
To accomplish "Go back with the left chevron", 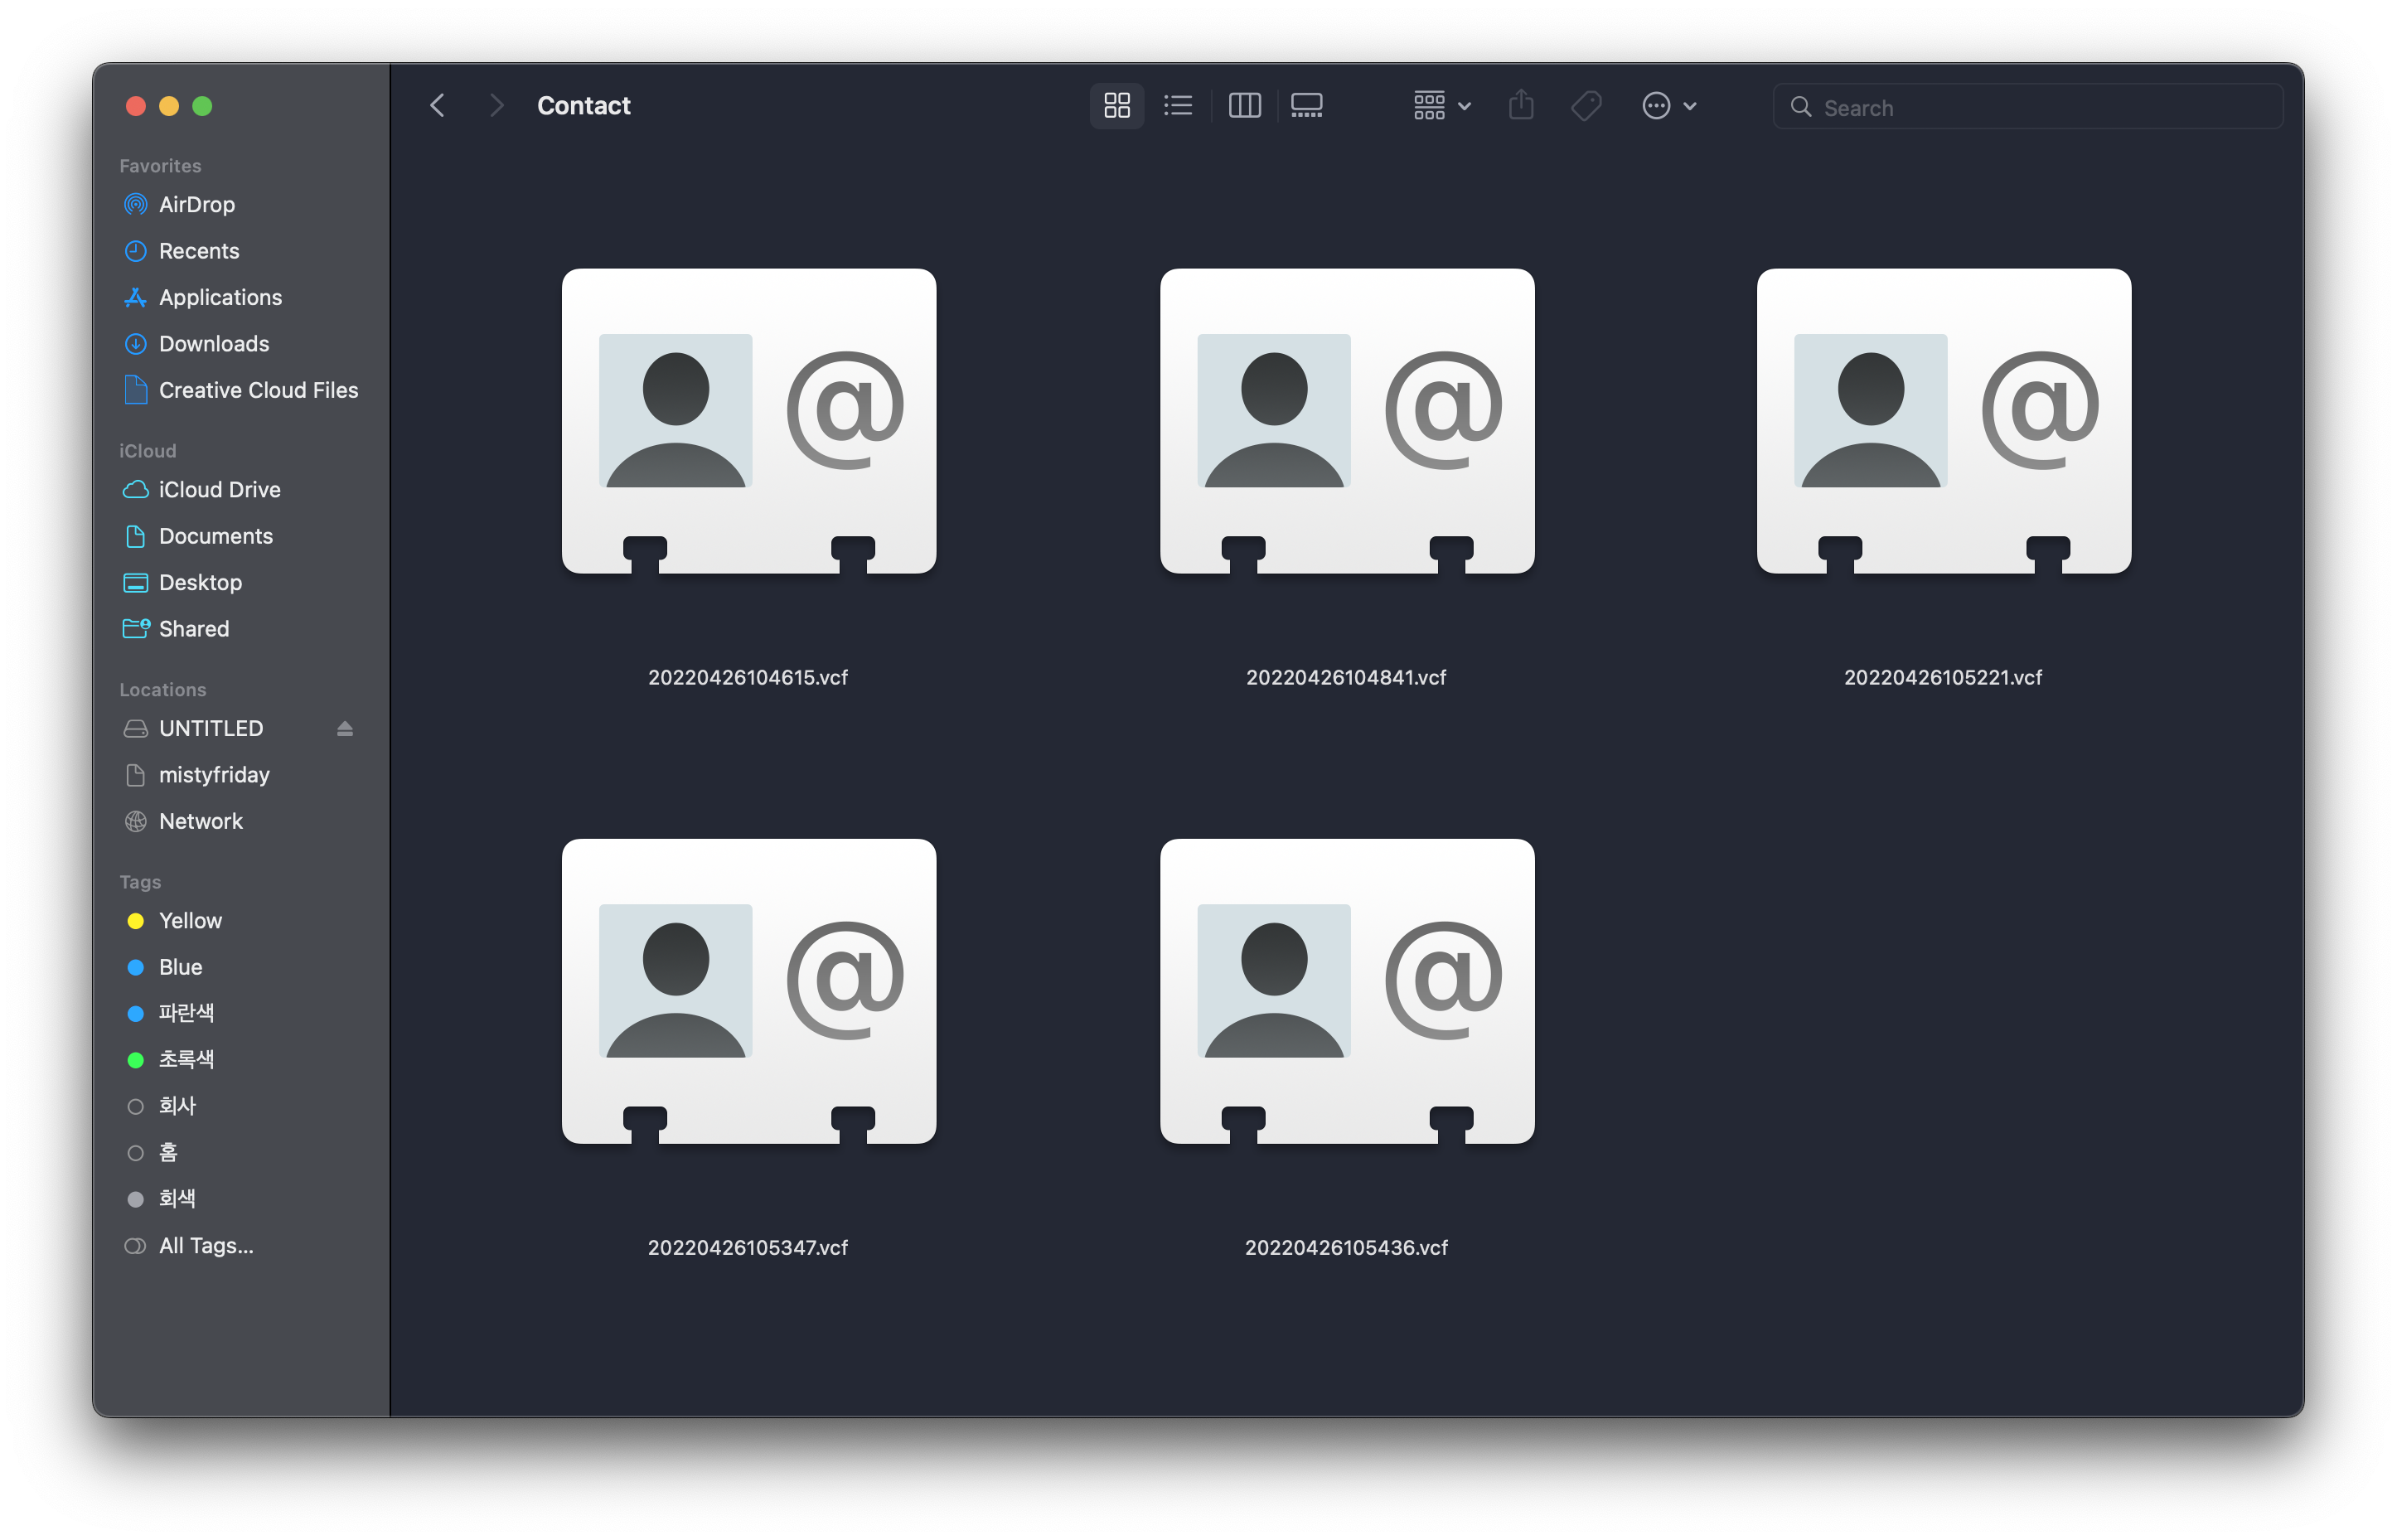I will (x=438, y=105).
